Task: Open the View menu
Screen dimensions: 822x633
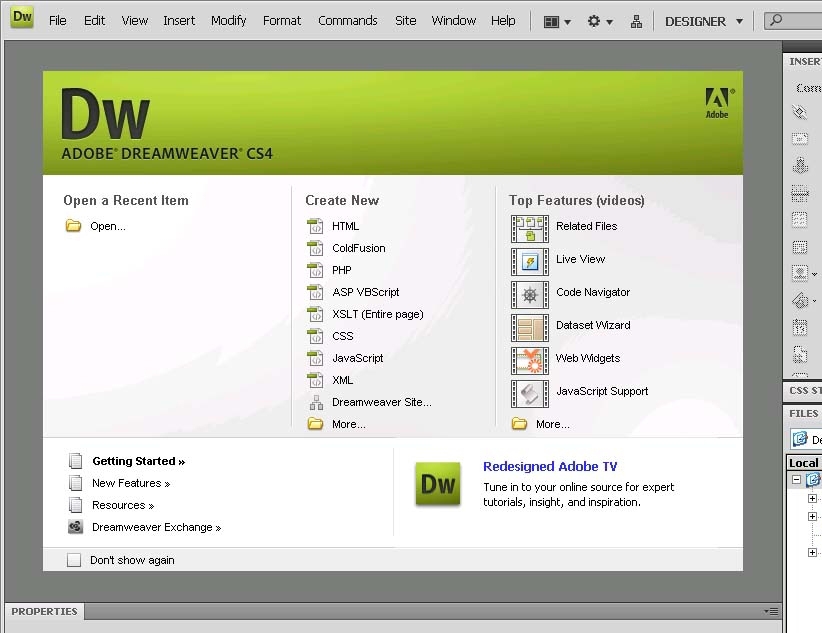Action: click(135, 20)
